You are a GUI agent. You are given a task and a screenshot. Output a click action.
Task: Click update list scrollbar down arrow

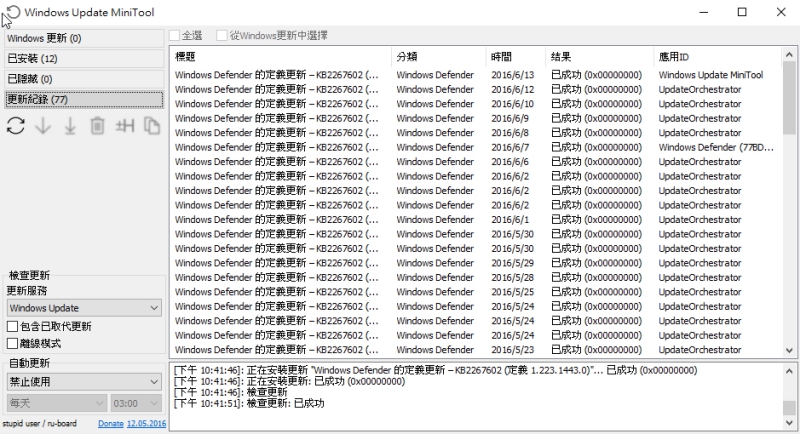pyautogui.click(x=789, y=350)
